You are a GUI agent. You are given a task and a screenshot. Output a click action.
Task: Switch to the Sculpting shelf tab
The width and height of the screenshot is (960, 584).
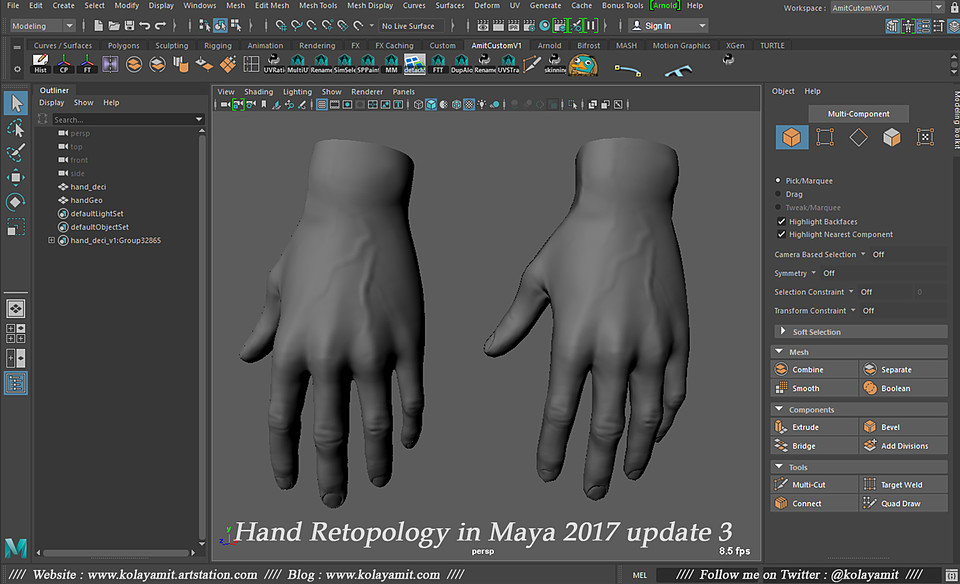(171, 45)
